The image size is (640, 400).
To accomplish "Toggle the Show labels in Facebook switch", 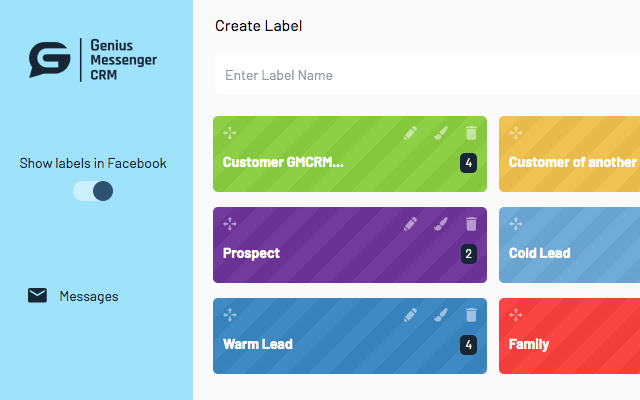I will point(93,191).
